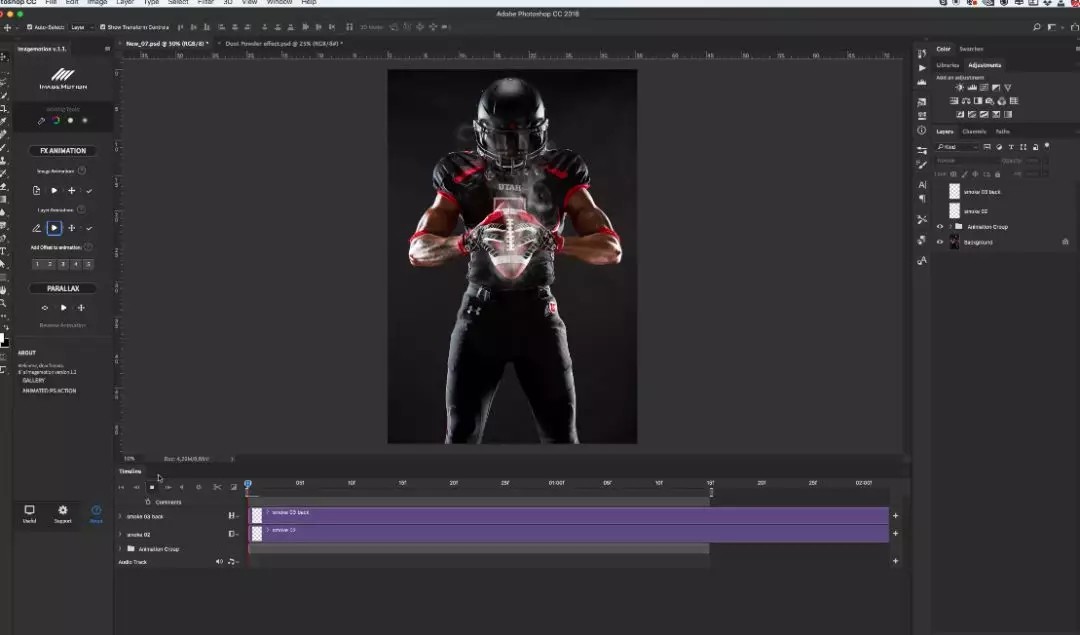Switch to the Channels tab
1080x635 pixels.
(974, 132)
